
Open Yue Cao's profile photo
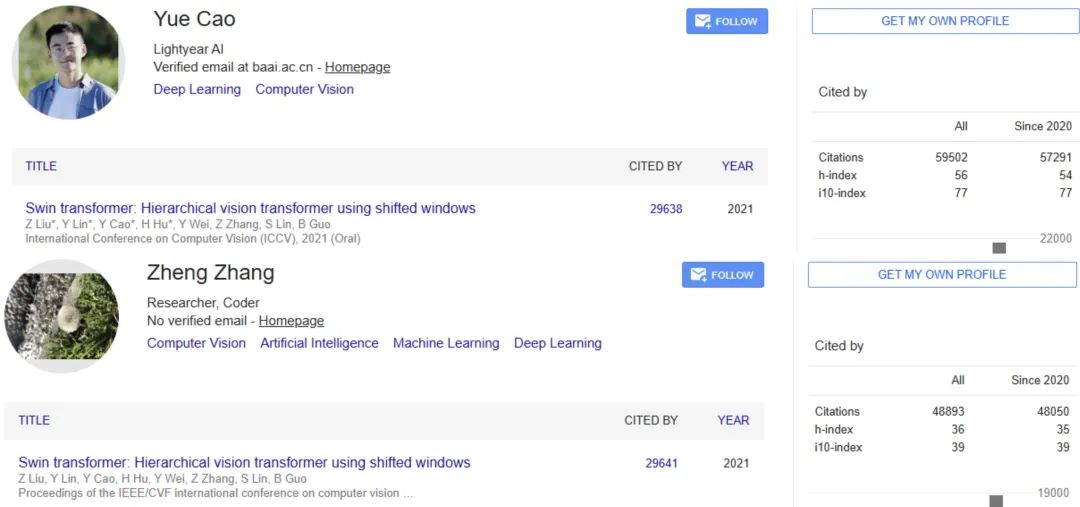coord(68,62)
